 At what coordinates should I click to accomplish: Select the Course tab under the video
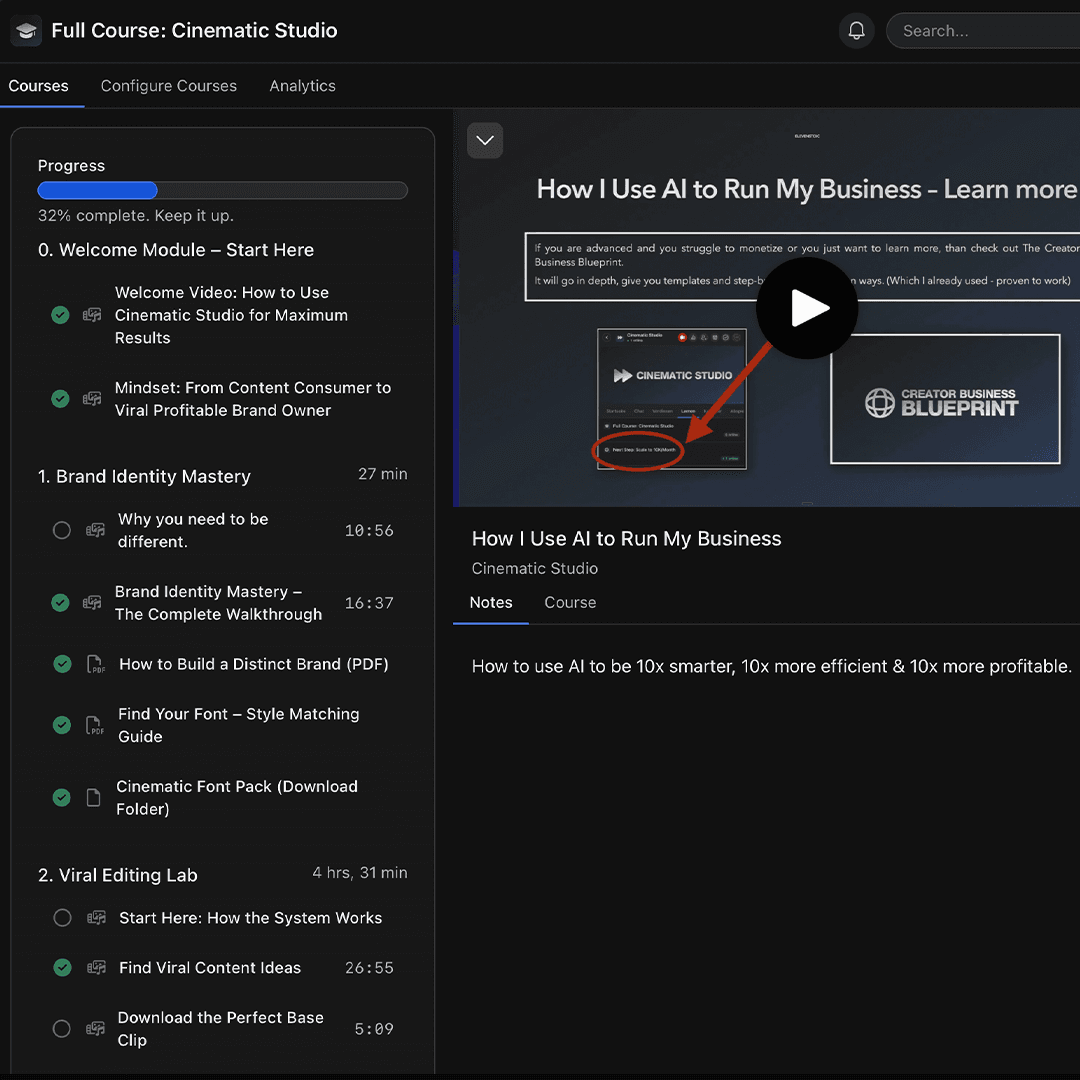[570, 602]
